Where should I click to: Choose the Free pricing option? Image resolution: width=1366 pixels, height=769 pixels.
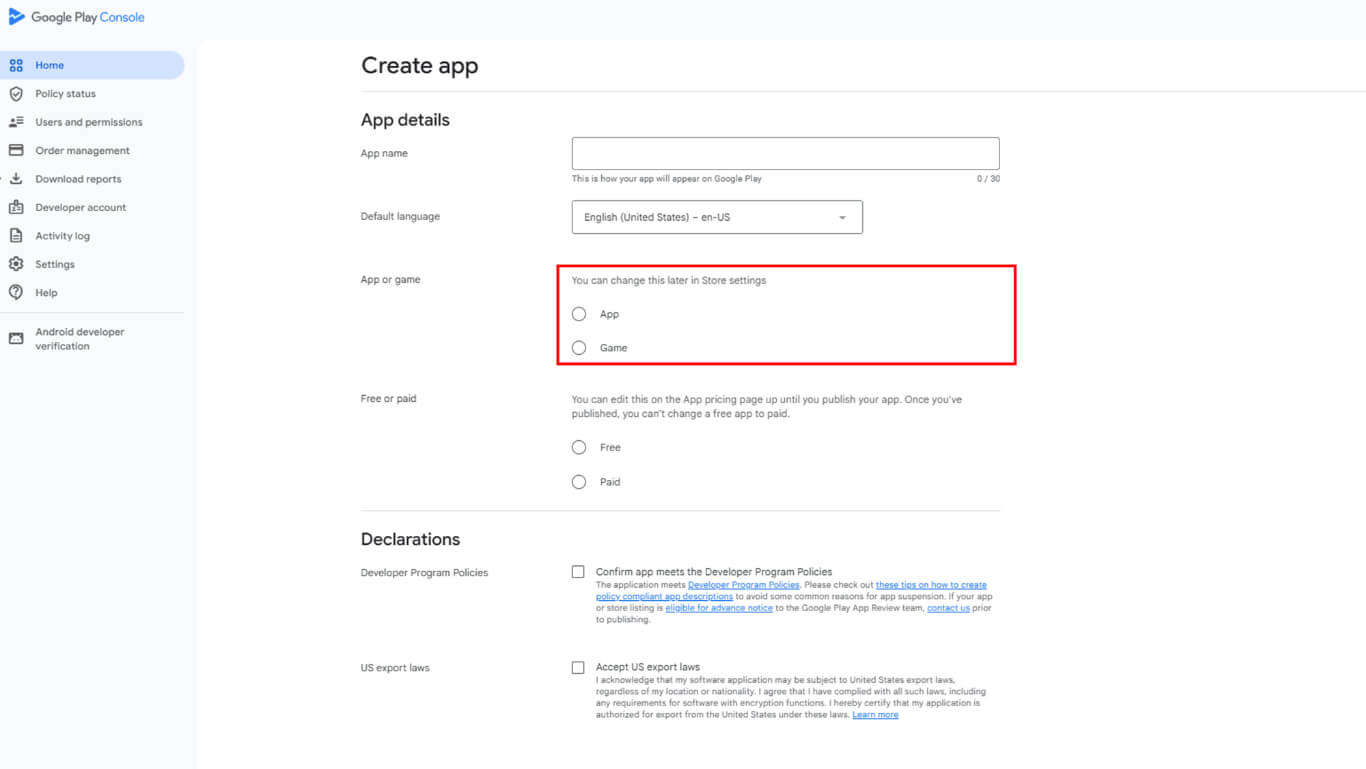(579, 447)
